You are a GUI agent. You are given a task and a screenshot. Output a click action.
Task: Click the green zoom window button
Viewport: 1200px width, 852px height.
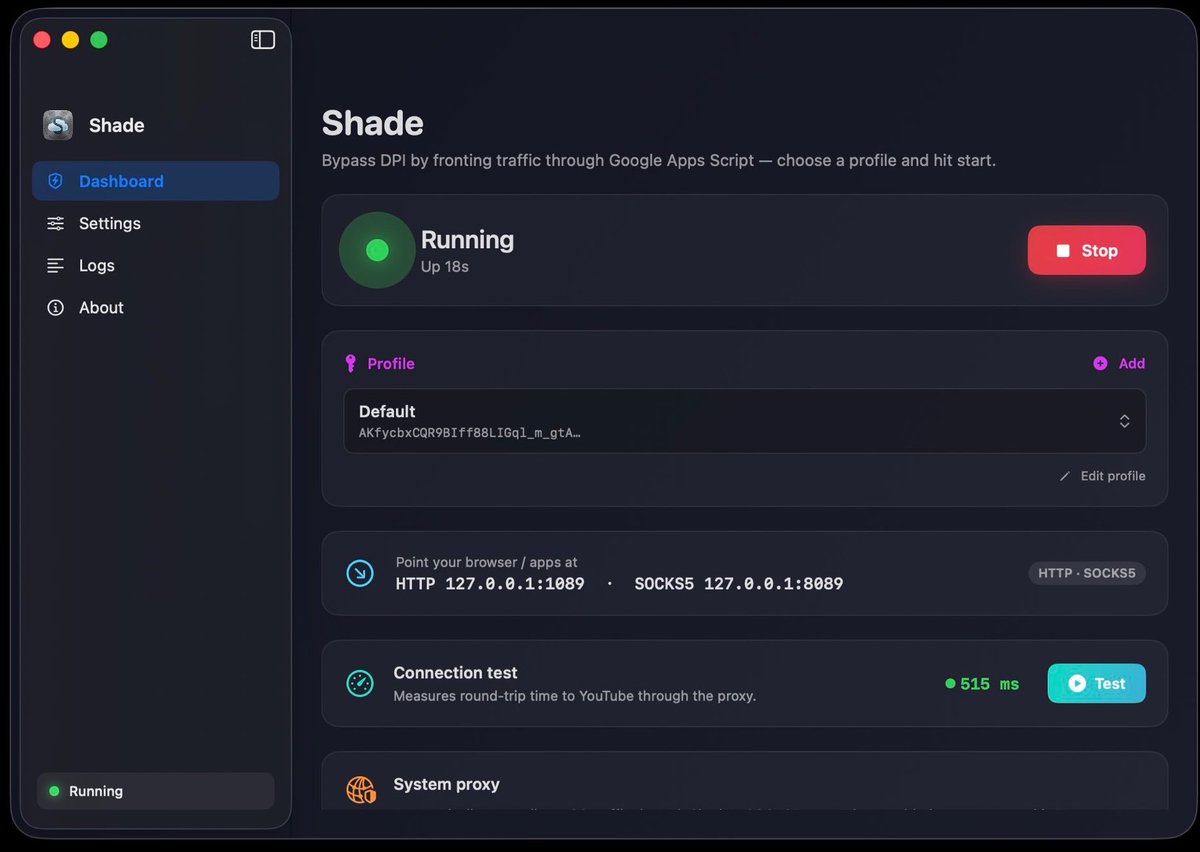[99, 40]
